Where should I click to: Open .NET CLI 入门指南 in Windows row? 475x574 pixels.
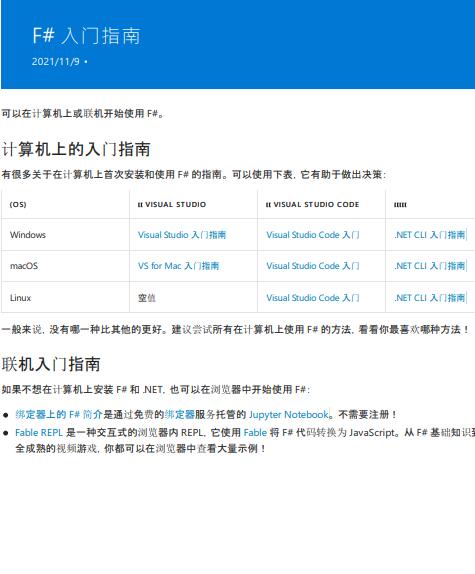coord(430,235)
